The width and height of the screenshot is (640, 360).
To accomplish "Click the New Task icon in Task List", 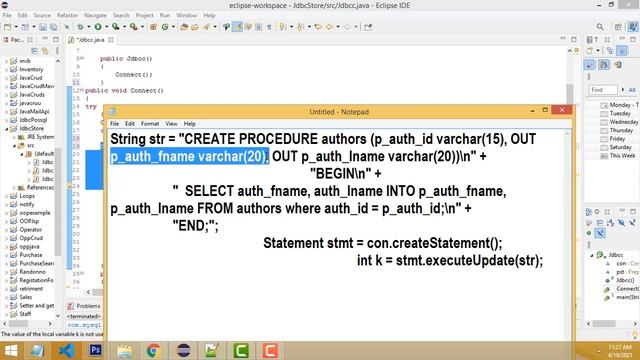I will pyautogui.click(x=590, y=51).
